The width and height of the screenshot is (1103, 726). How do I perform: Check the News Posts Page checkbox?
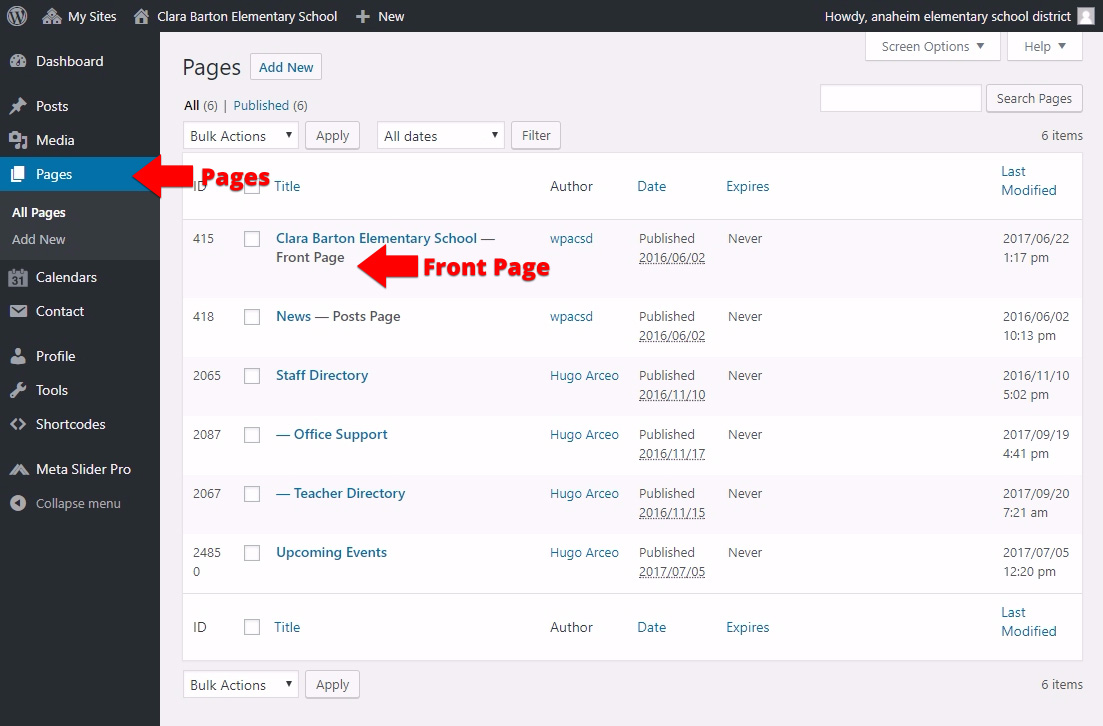252,317
